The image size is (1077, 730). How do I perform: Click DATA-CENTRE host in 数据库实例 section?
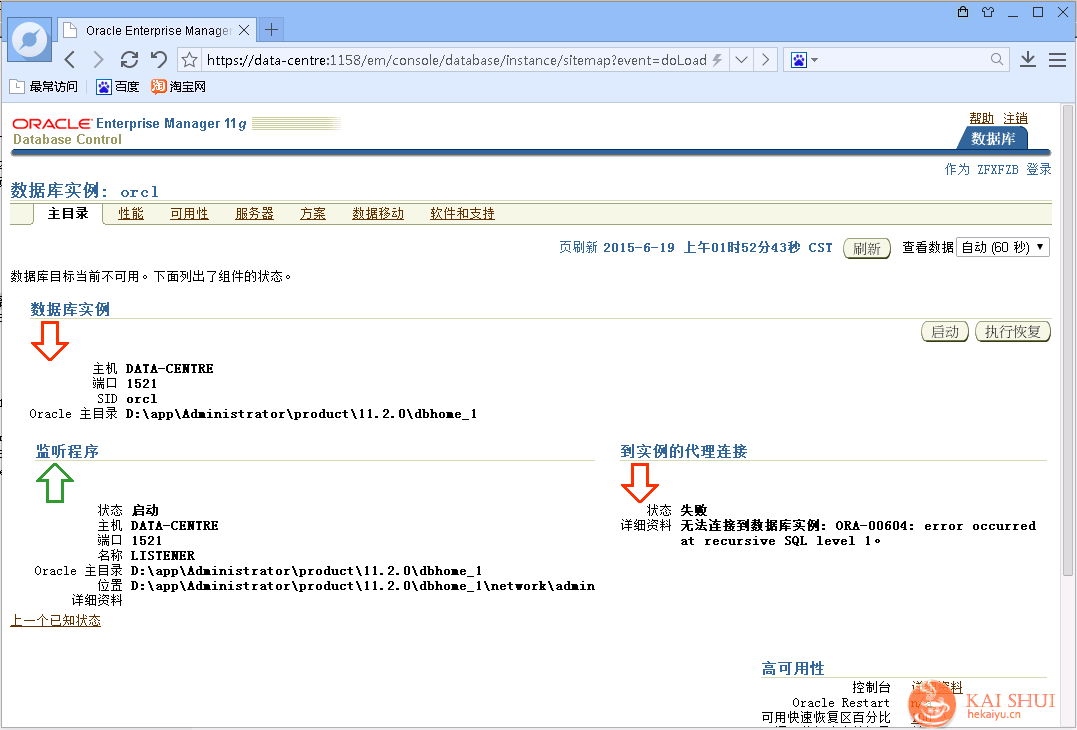(170, 369)
